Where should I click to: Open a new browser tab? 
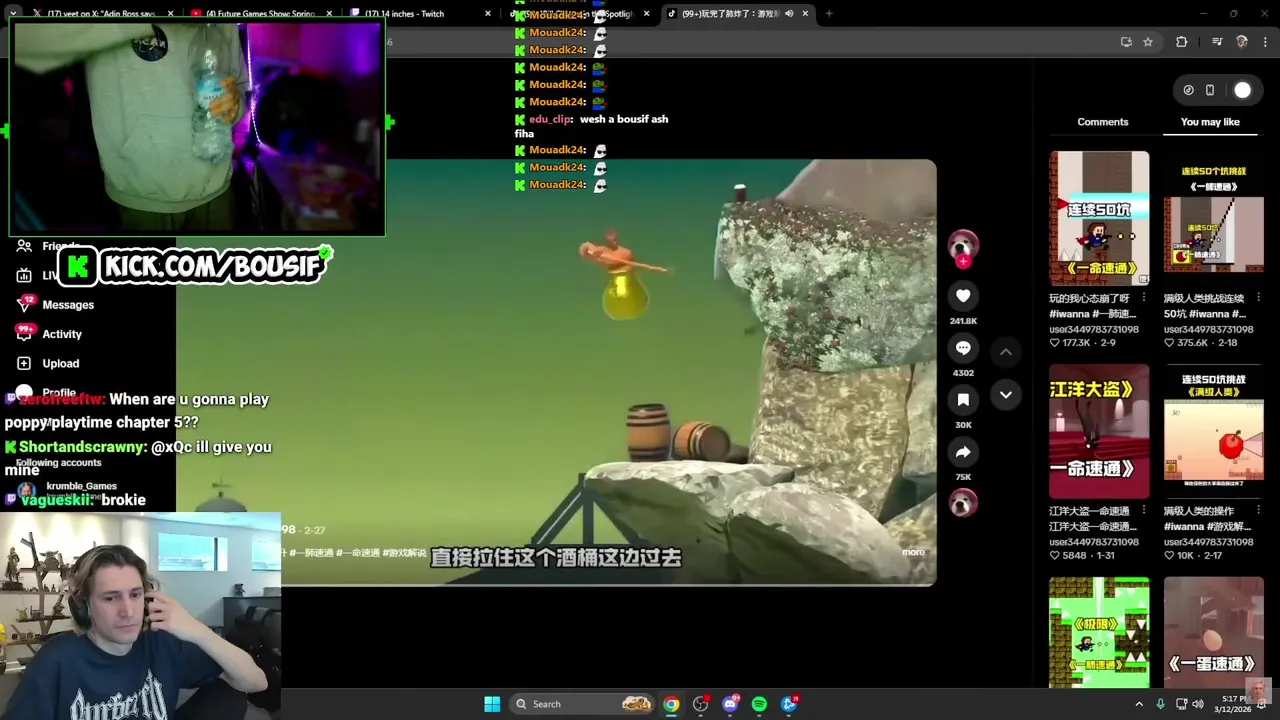(x=829, y=14)
